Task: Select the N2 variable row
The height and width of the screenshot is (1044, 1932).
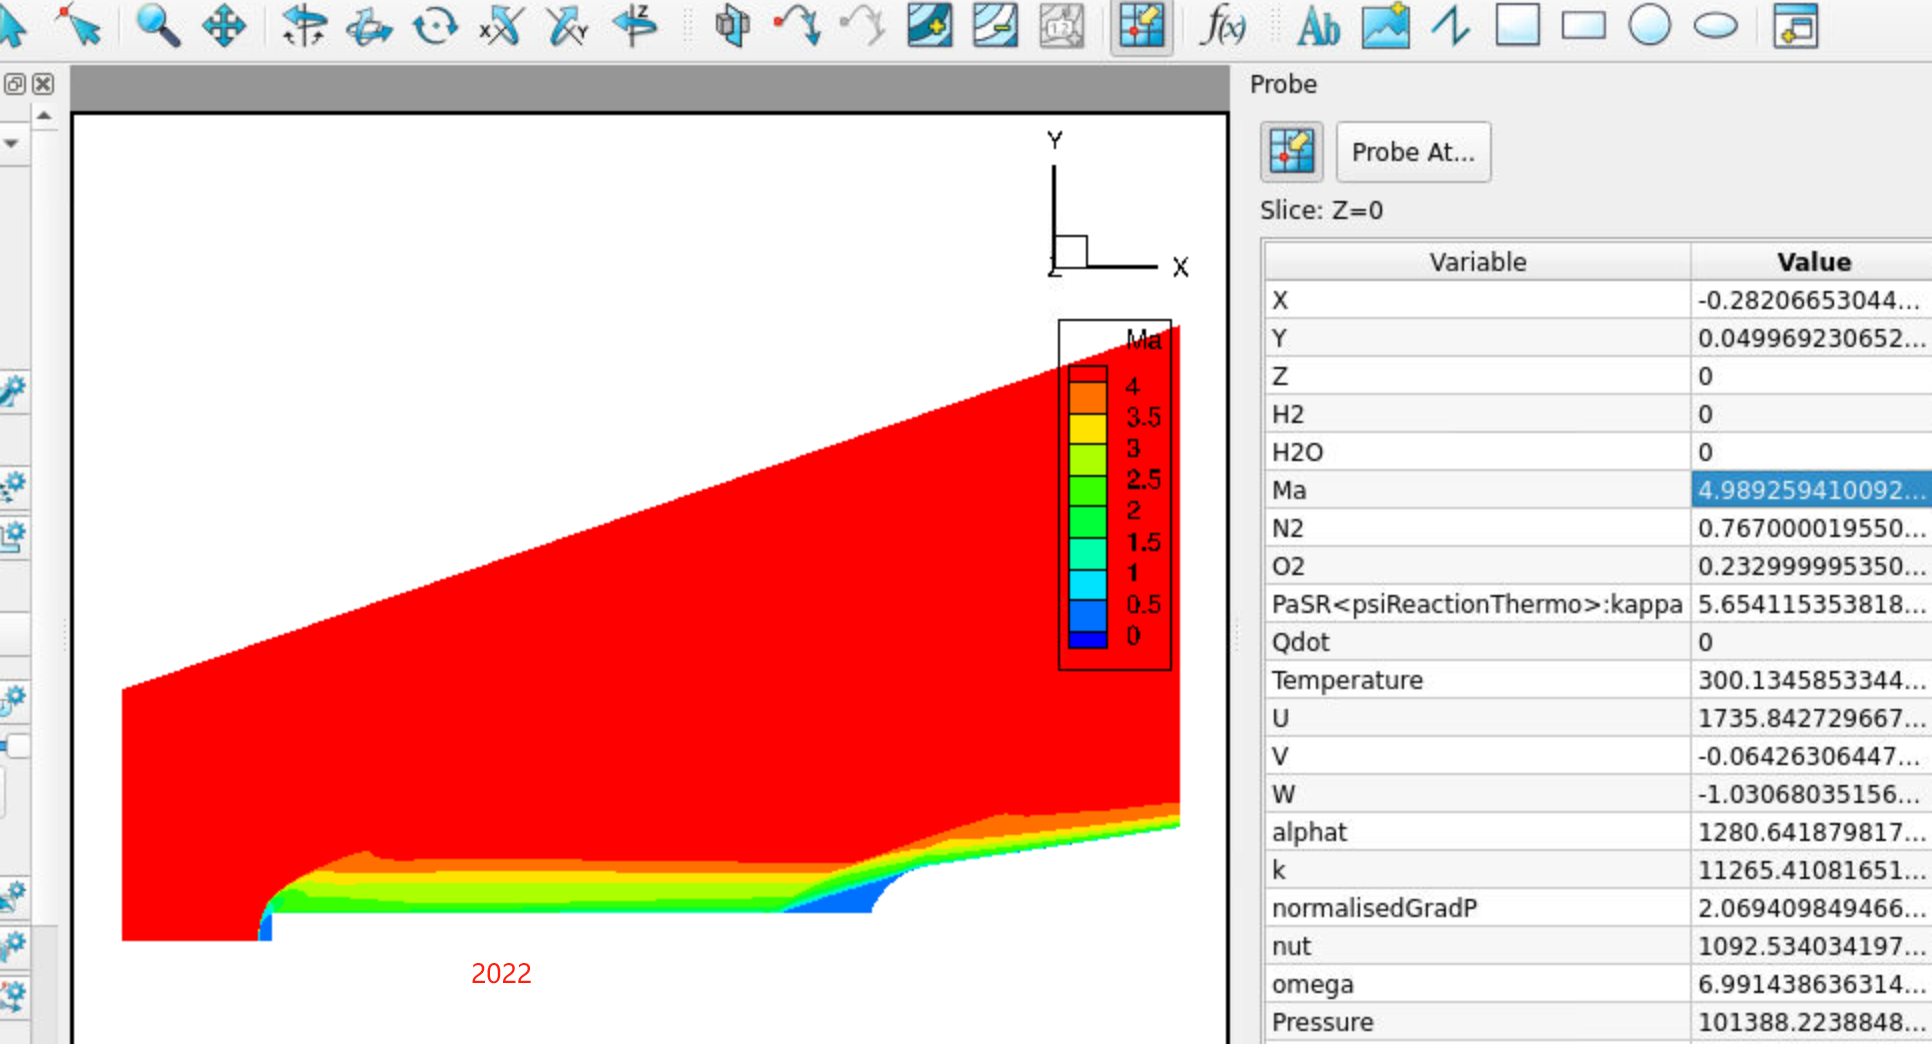Action: click(x=1598, y=528)
